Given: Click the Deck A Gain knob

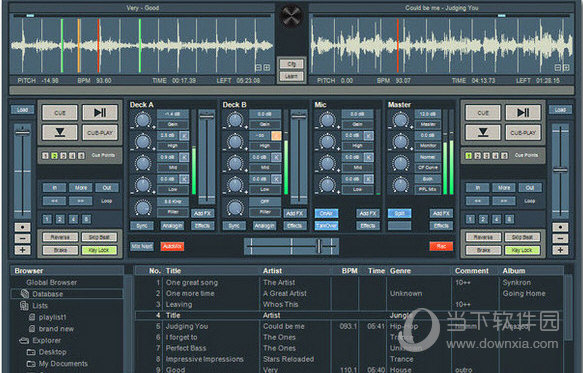Looking at the screenshot, I should pyautogui.click(x=143, y=120).
